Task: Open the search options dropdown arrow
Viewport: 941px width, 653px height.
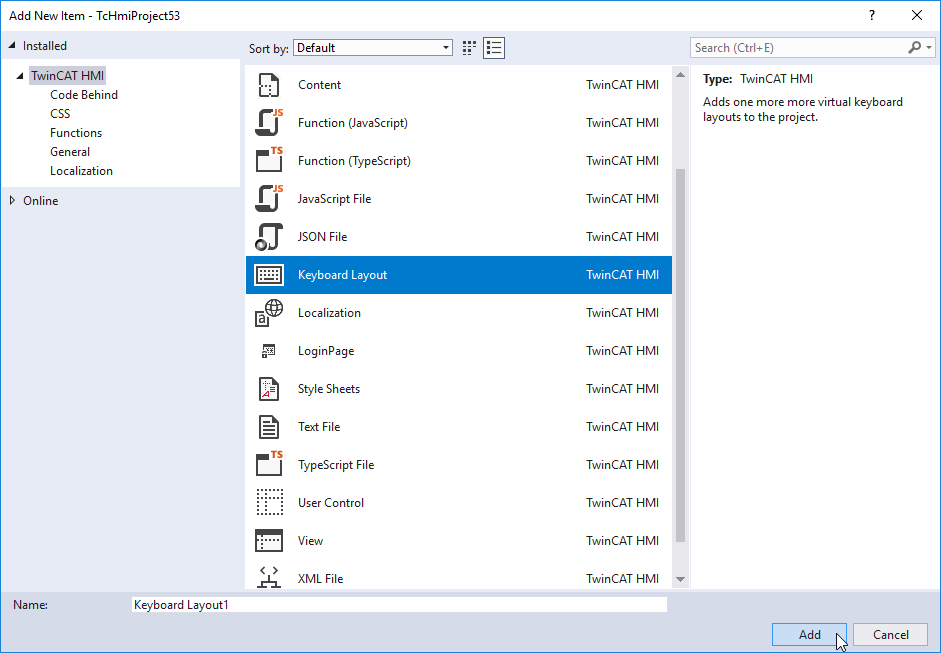Action: (929, 47)
